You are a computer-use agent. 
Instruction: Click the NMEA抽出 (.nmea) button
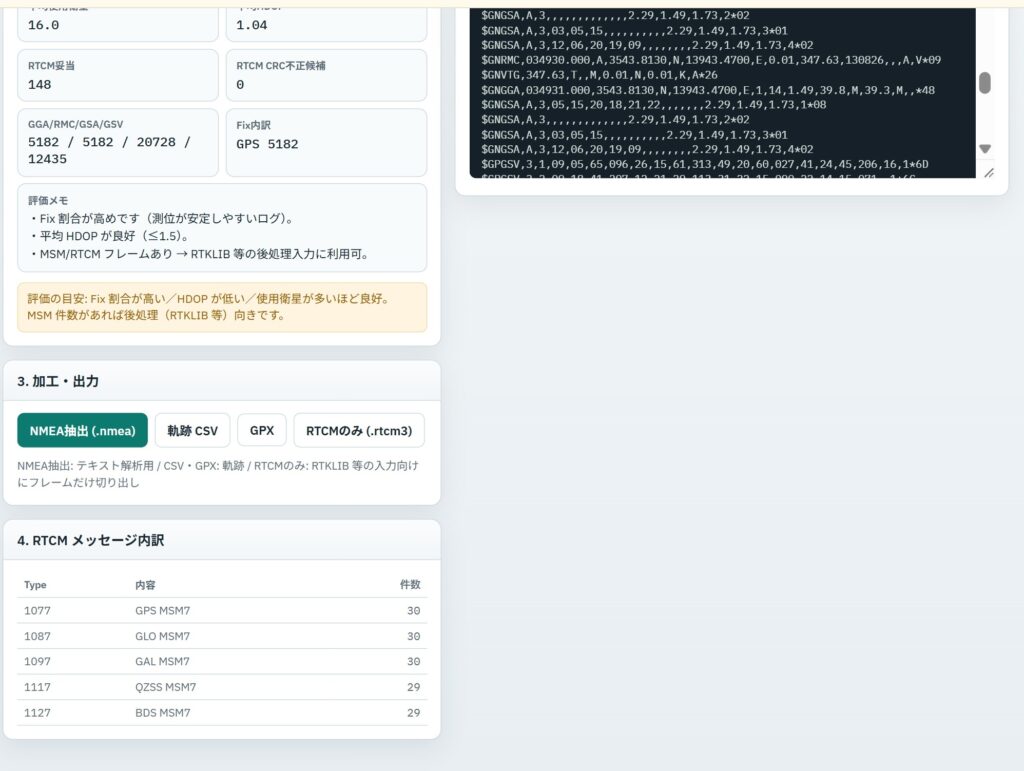click(x=82, y=430)
